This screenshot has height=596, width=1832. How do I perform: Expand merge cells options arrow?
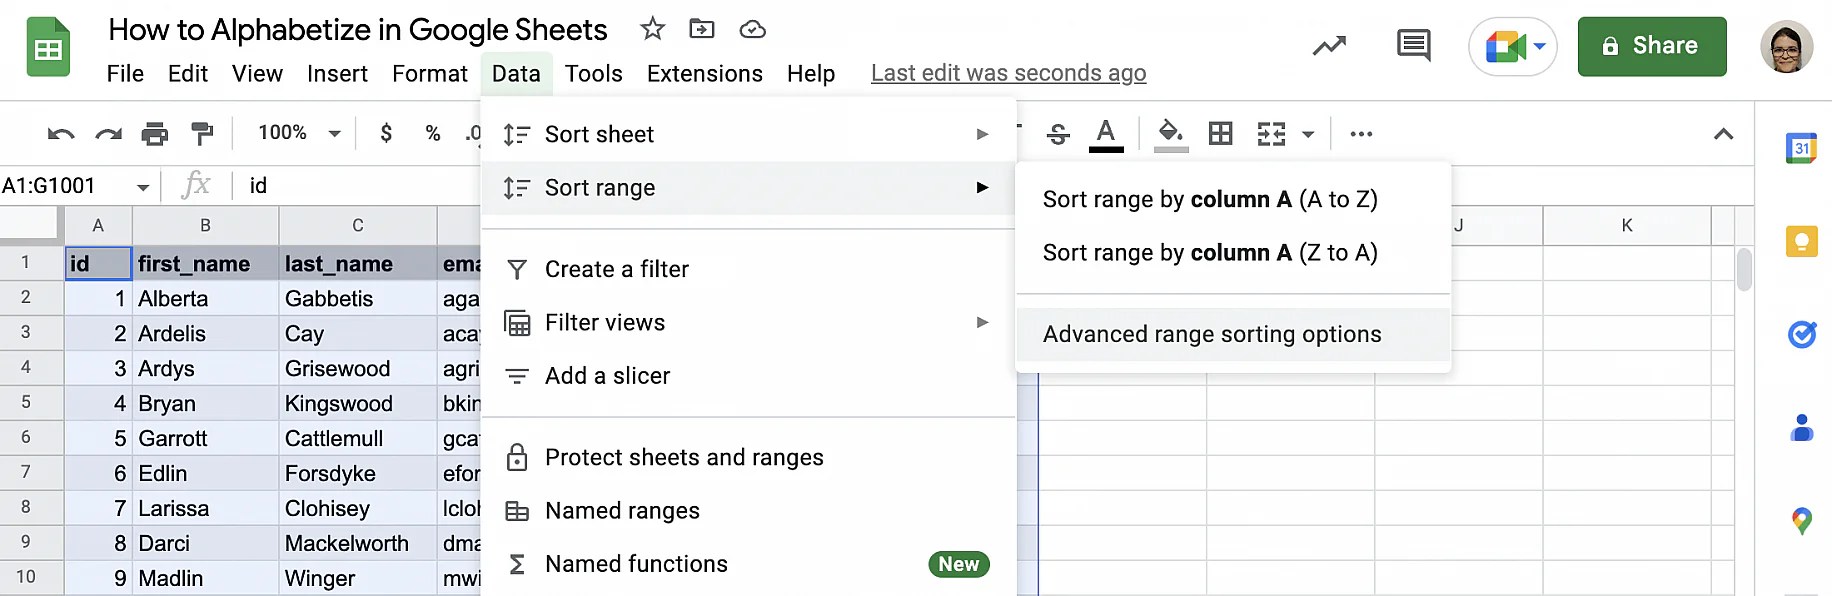coord(1308,134)
